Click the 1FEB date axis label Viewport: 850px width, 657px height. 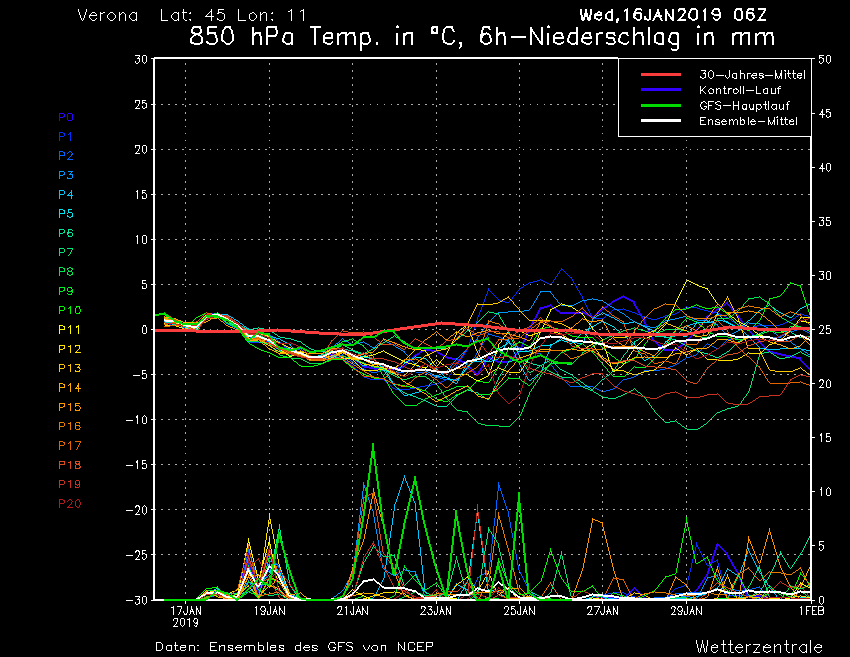[x=811, y=609]
